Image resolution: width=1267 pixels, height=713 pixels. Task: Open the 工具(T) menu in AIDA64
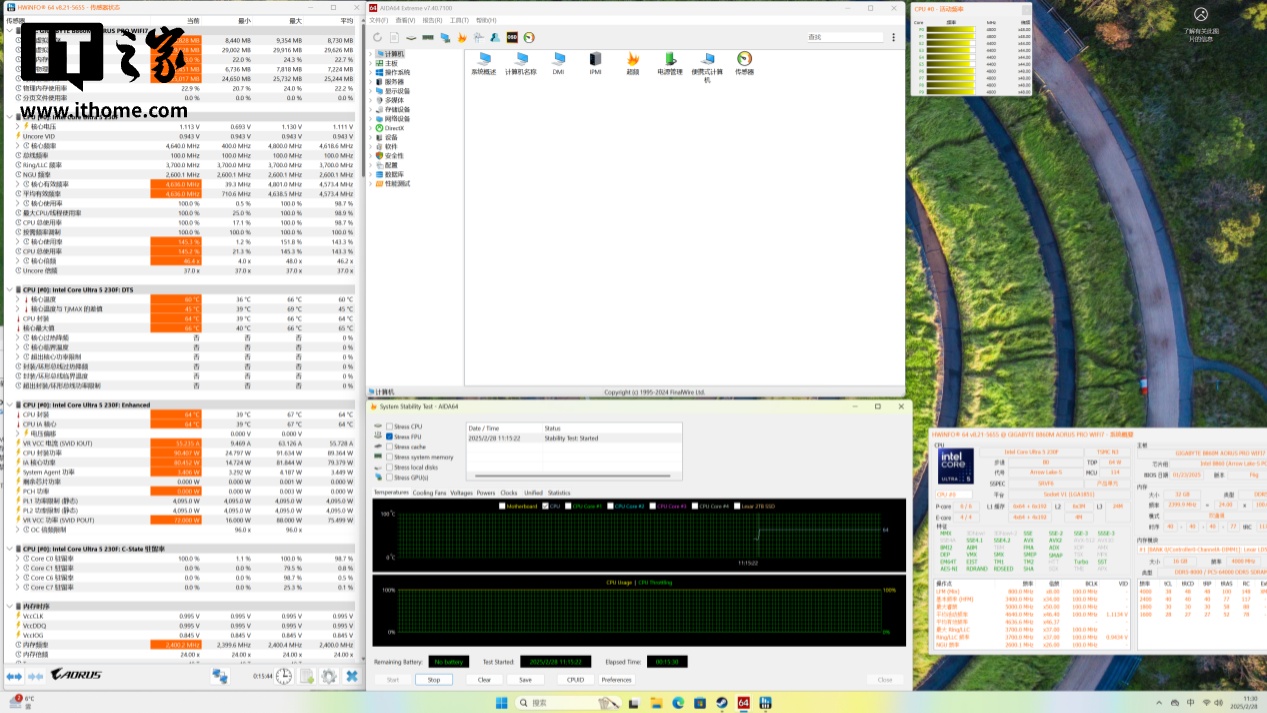pos(458,20)
